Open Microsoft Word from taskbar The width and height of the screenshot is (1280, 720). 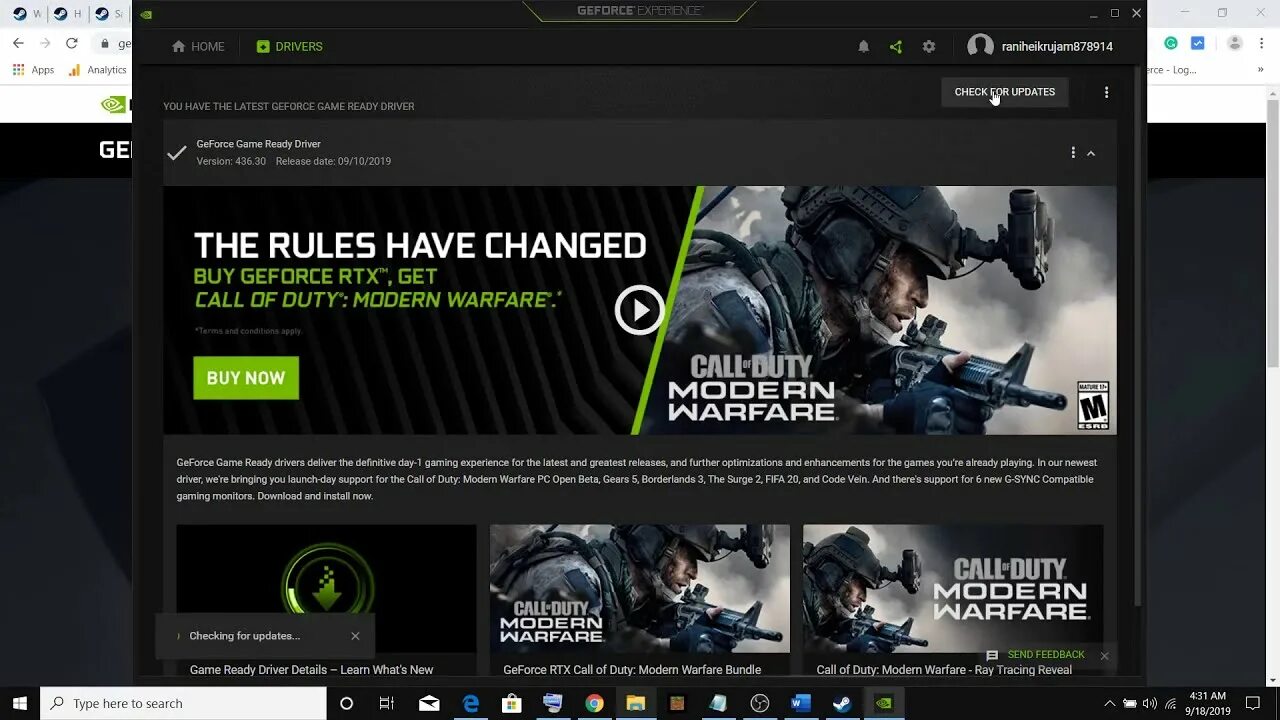point(800,703)
